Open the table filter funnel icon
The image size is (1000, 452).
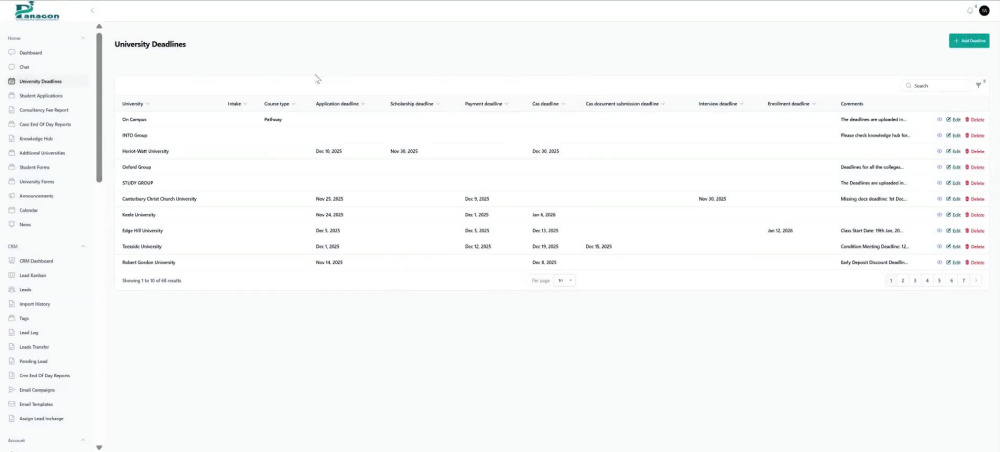pyautogui.click(x=978, y=85)
